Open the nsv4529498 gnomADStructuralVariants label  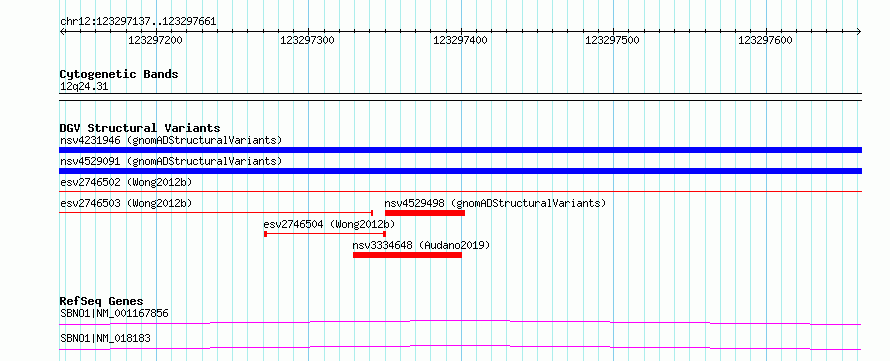pos(495,203)
